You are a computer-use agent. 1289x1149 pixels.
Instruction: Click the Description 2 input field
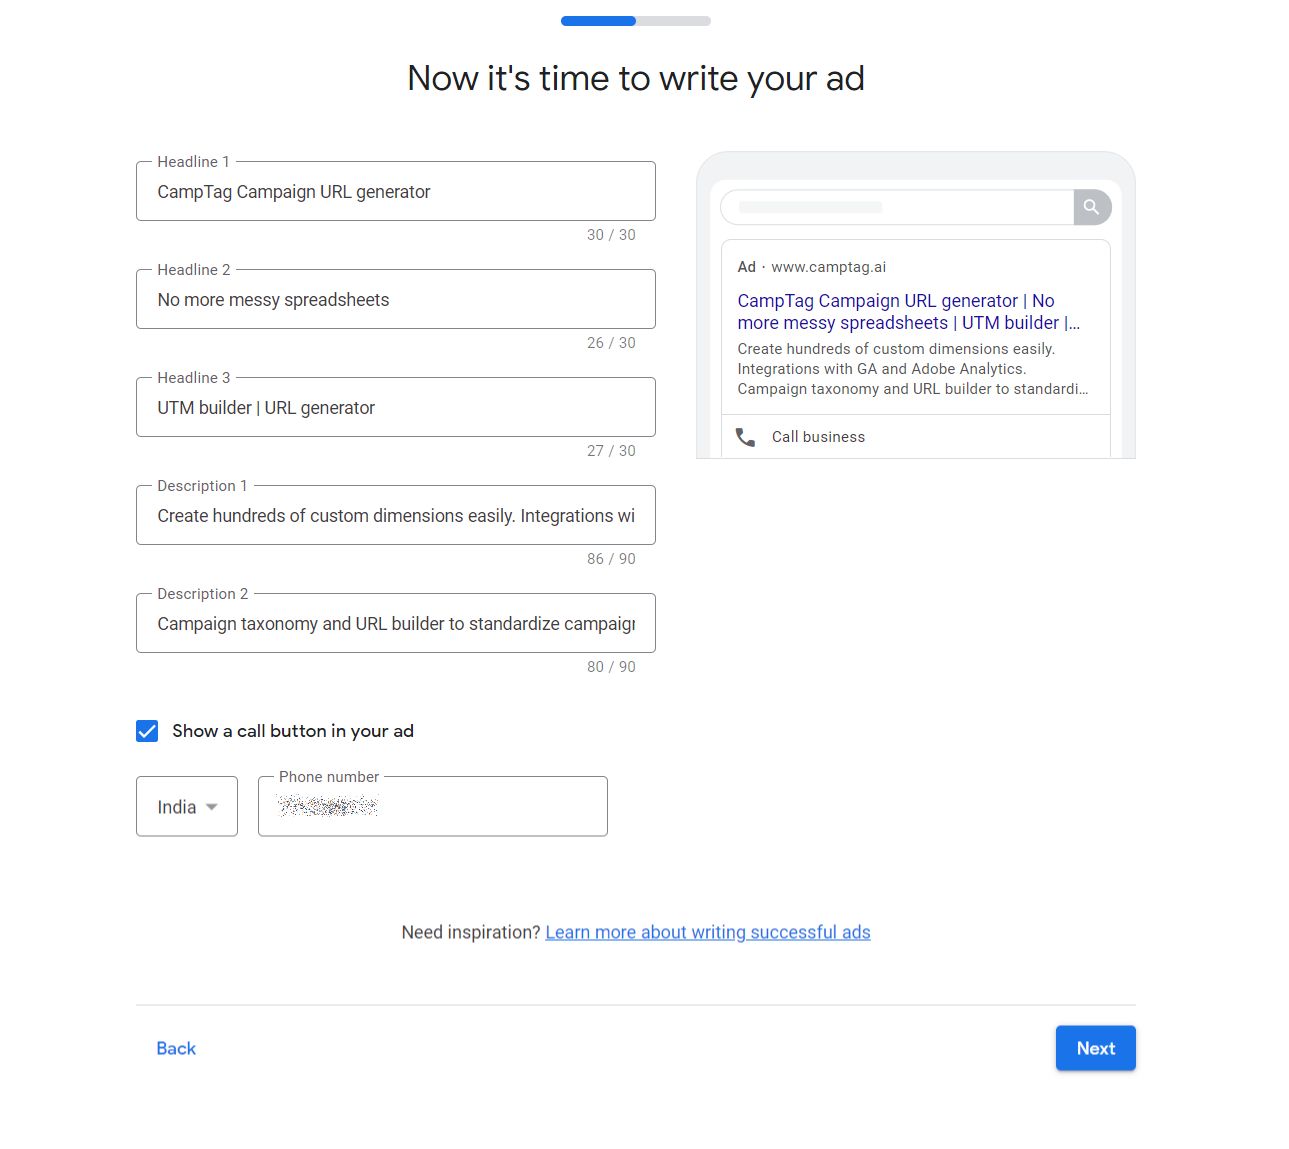tap(395, 623)
